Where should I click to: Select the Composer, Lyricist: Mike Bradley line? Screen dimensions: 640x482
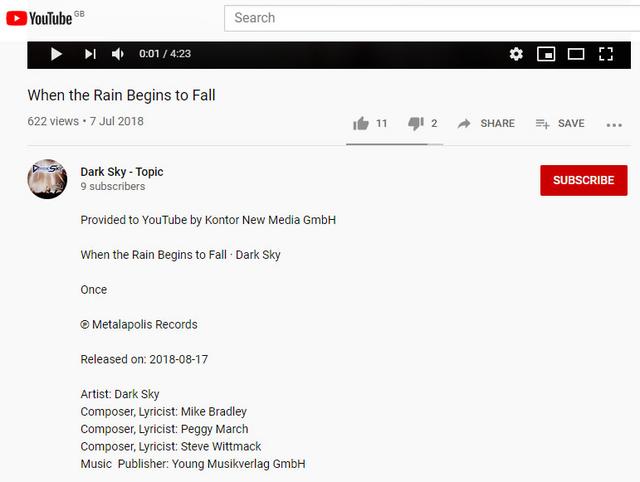coord(163,412)
